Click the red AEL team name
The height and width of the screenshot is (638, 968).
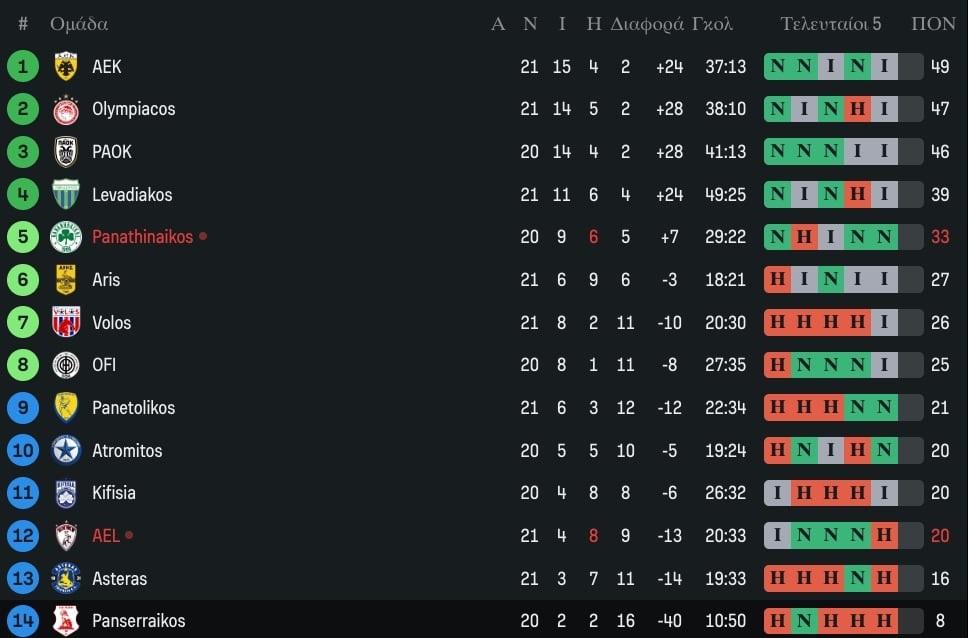click(x=106, y=536)
